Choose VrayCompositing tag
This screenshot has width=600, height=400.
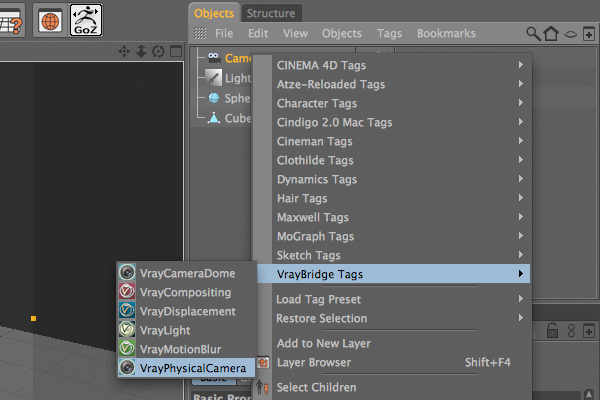(x=187, y=292)
